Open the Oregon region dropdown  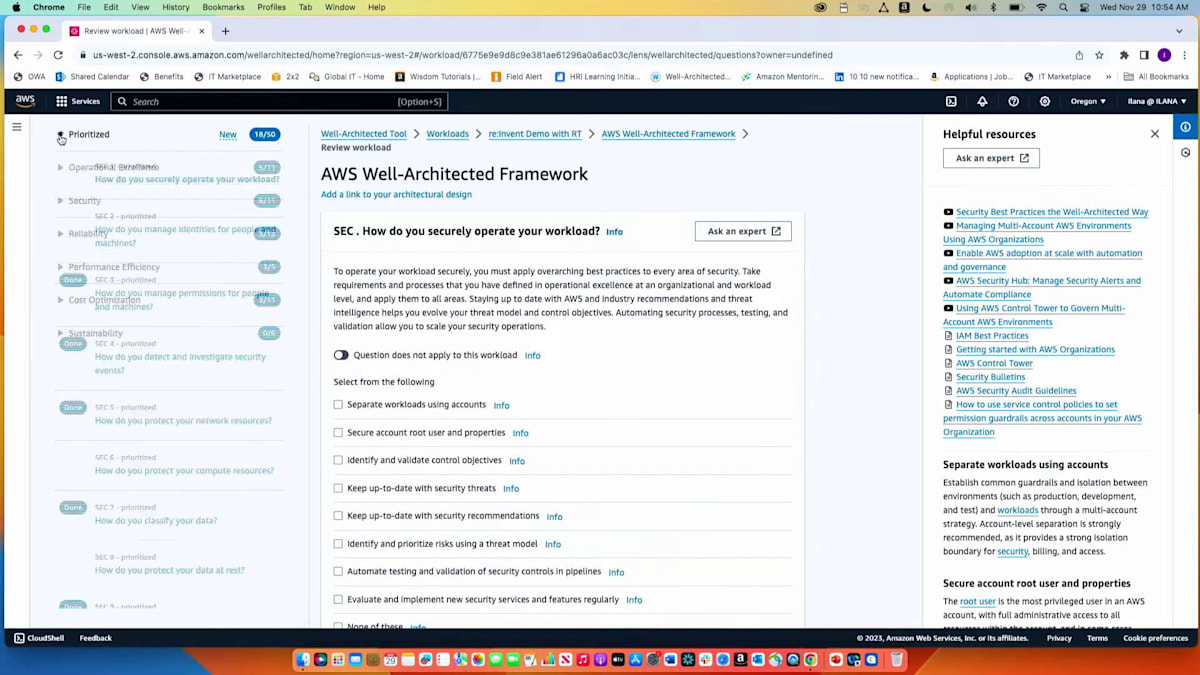click(1088, 101)
